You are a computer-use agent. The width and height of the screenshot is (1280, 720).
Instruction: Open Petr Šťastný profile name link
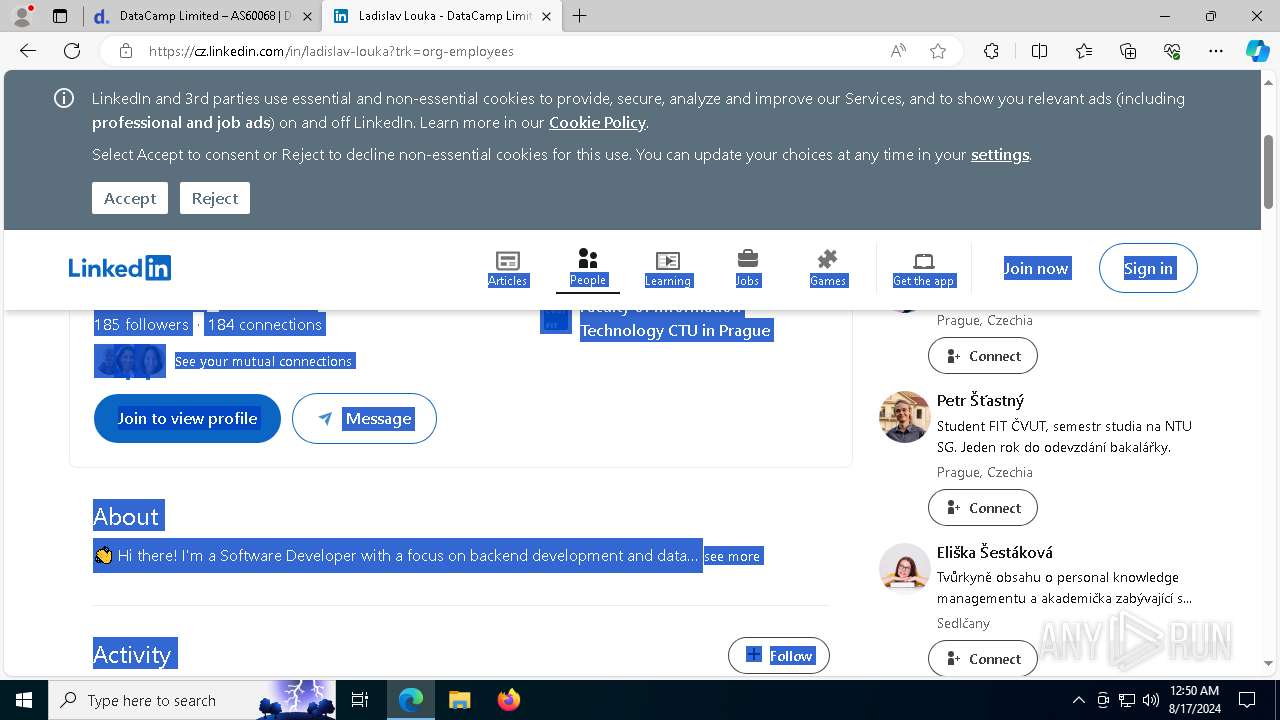[980, 400]
